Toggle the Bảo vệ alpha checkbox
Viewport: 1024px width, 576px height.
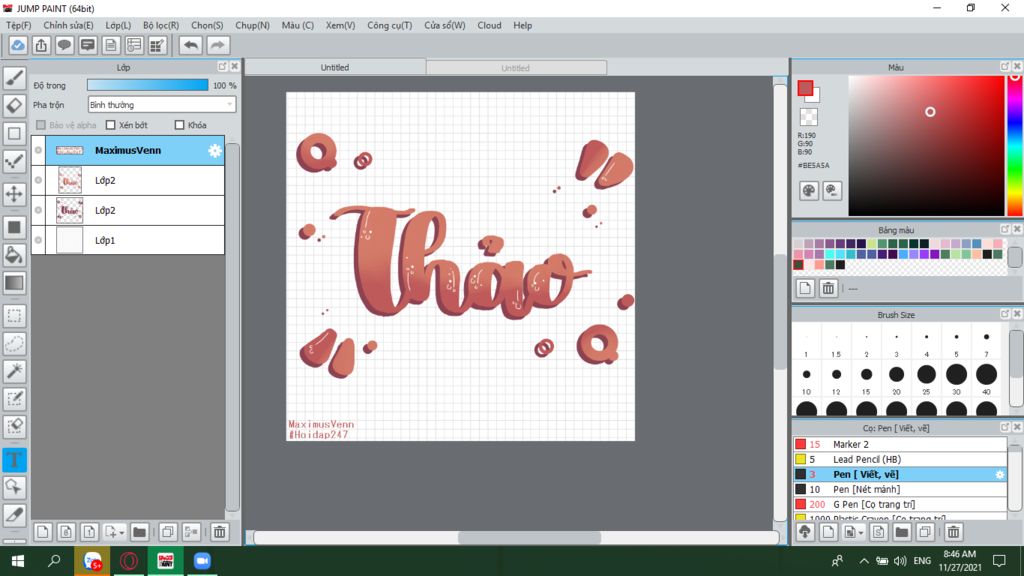click(x=41, y=125)
